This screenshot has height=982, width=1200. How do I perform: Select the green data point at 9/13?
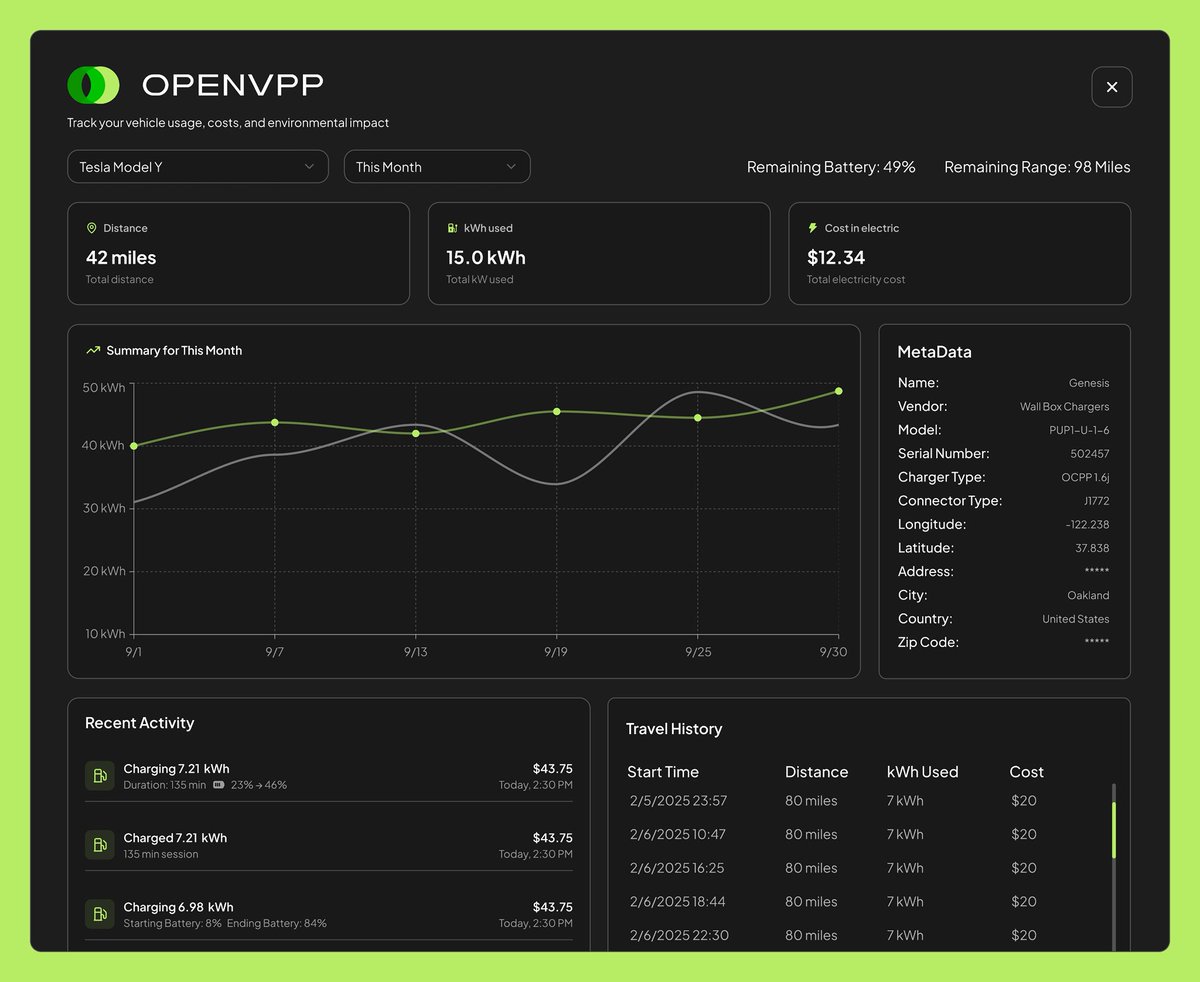[416, 433]
